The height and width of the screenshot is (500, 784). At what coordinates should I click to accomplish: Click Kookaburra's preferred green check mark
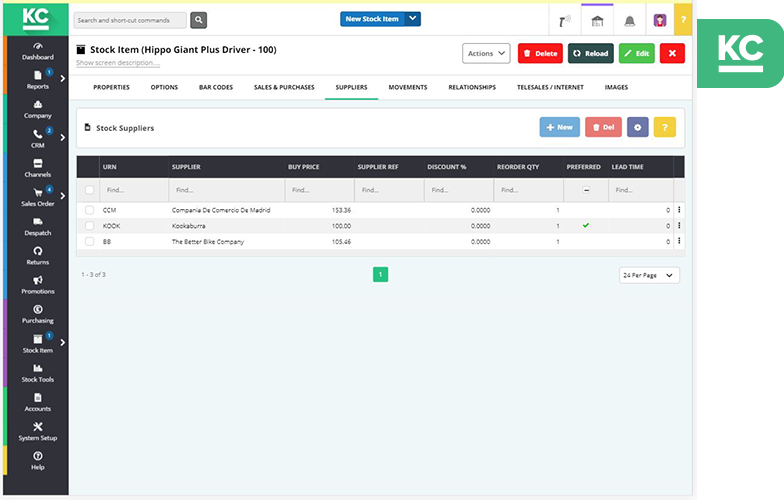click(586, 226)
